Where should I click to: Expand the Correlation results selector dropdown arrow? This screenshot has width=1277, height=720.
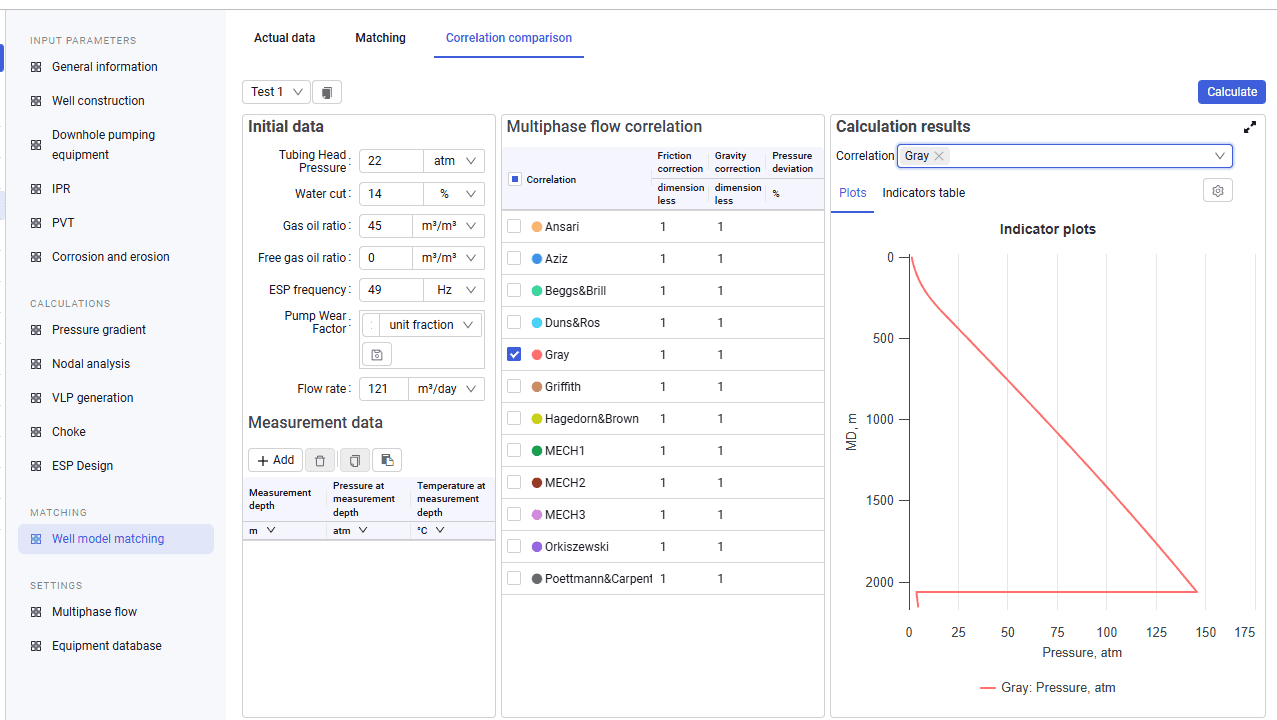tap(1220, 156)
